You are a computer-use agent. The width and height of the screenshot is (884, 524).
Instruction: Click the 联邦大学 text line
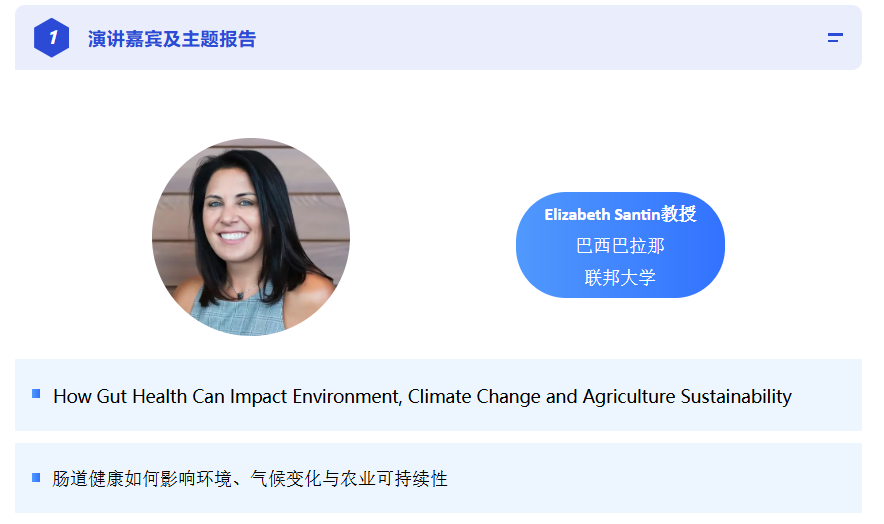tap(620, 277)
